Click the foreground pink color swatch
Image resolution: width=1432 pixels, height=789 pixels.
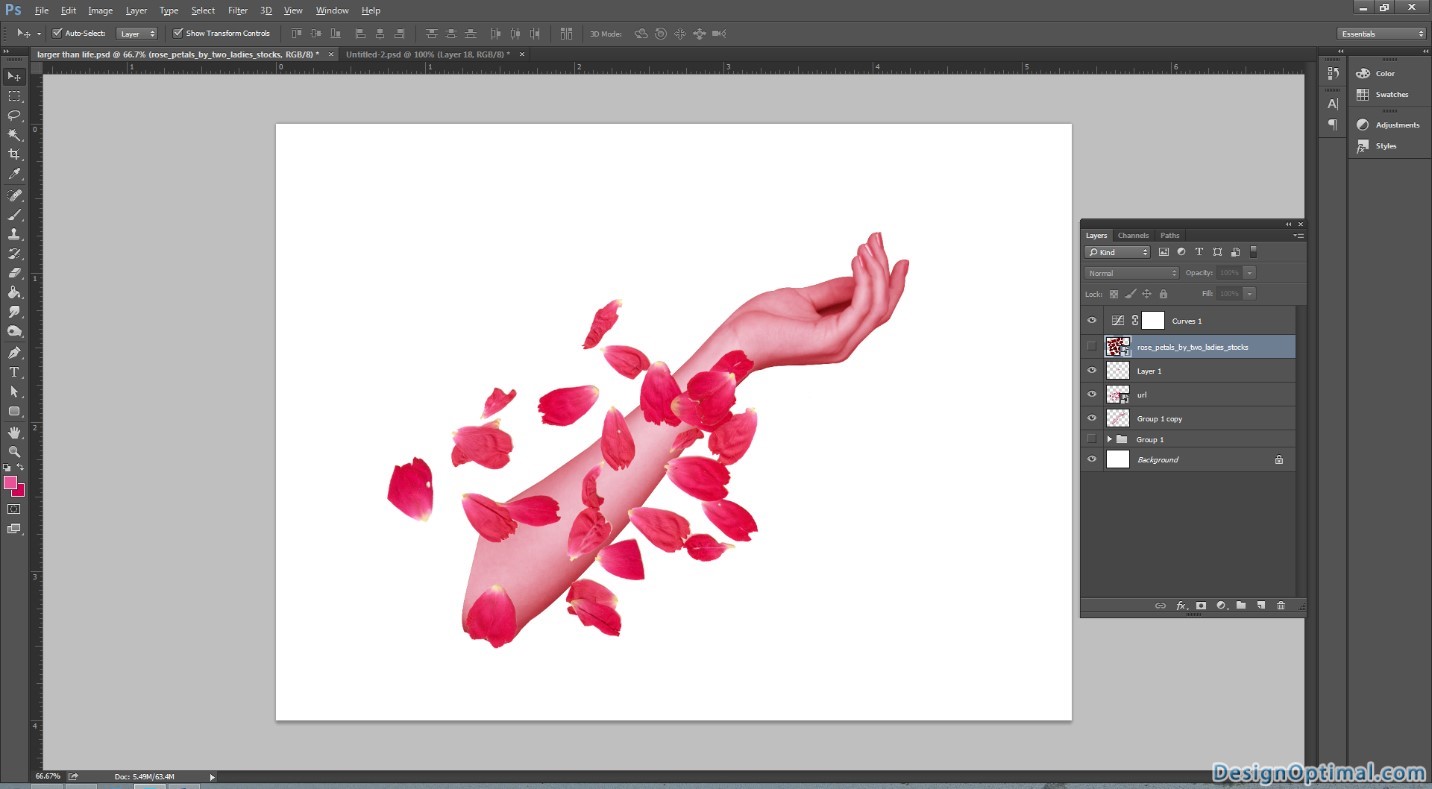click(10, 483)
